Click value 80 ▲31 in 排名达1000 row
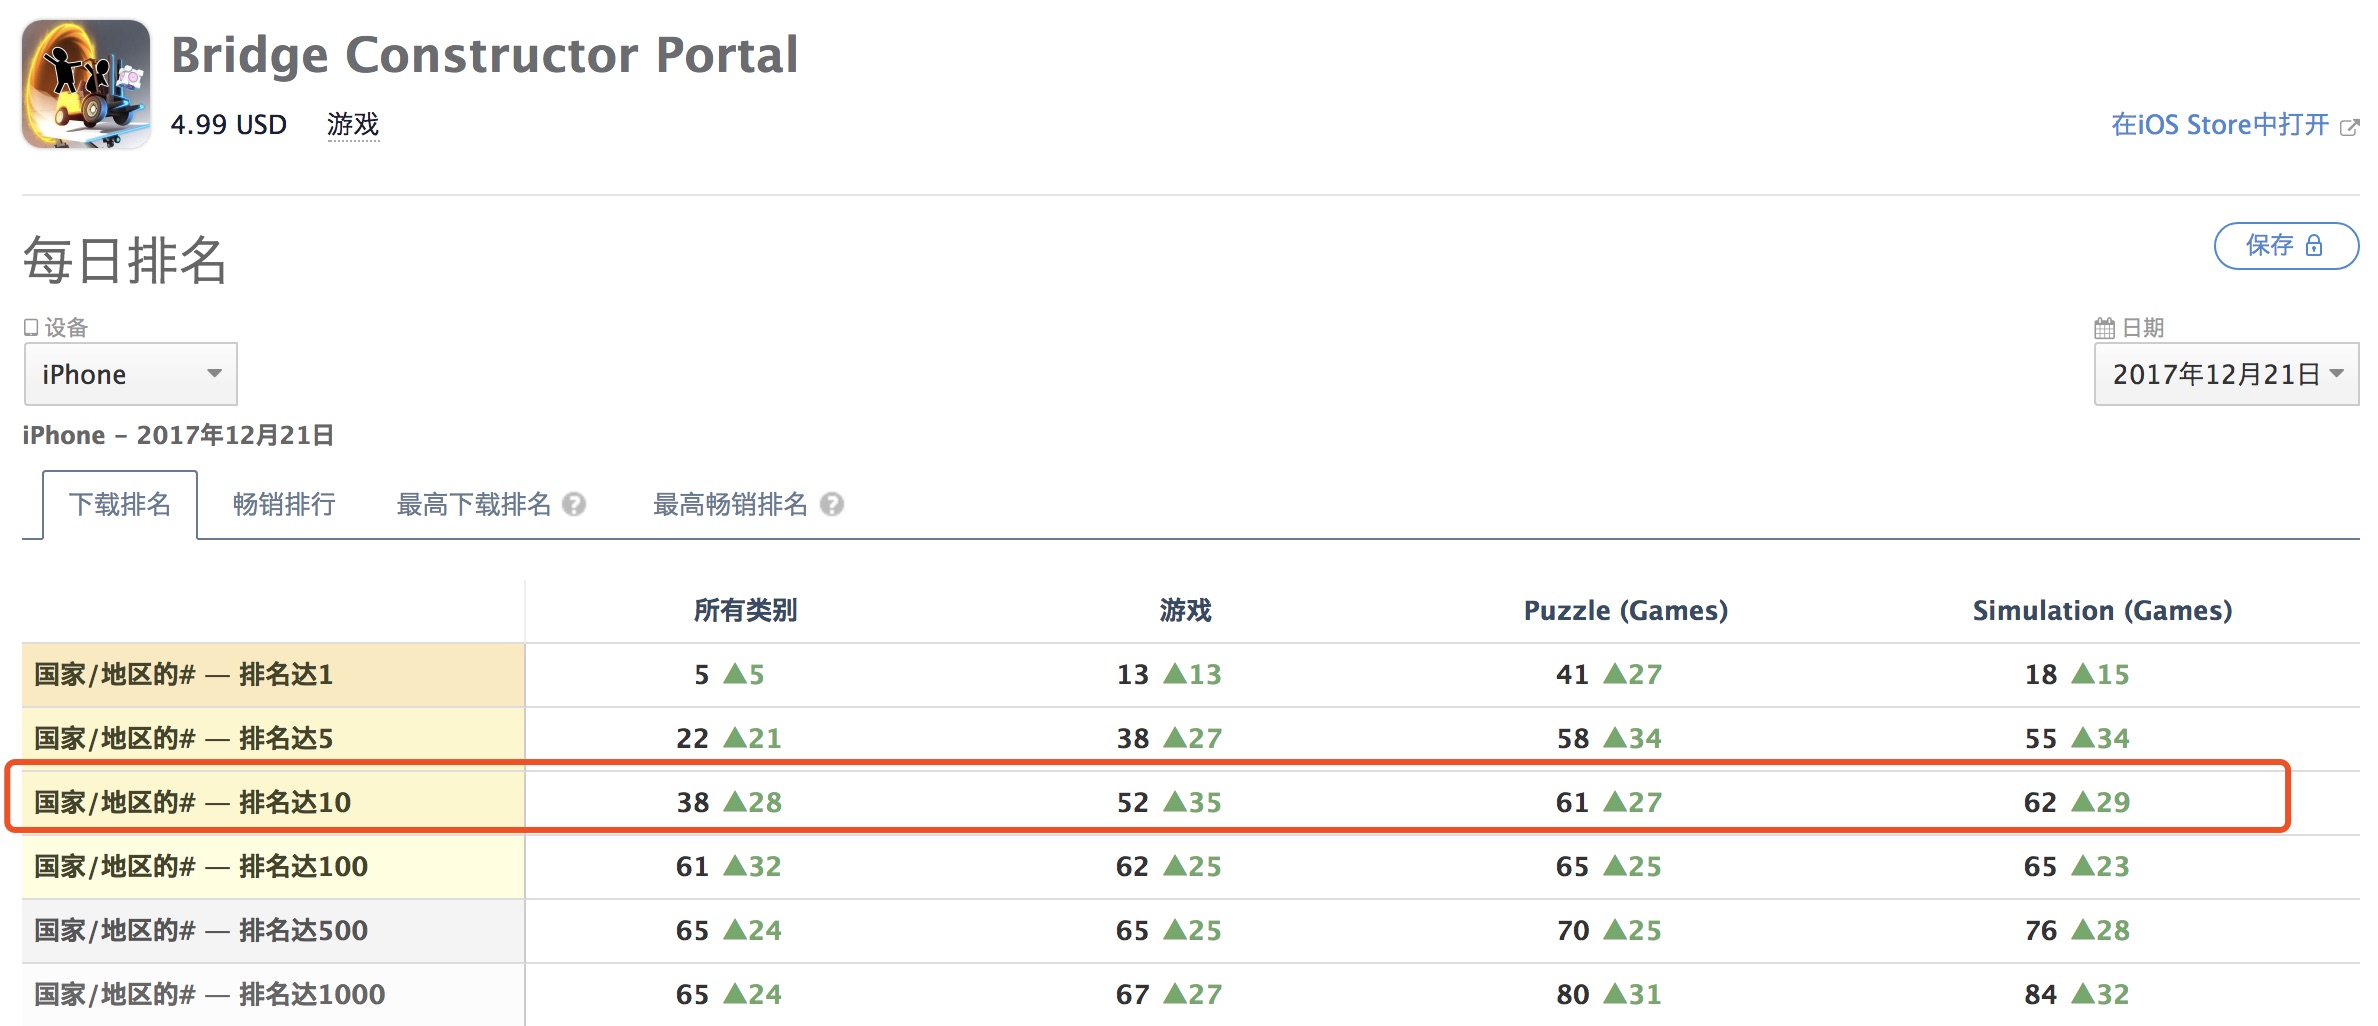 click(x=1609, y=995)
